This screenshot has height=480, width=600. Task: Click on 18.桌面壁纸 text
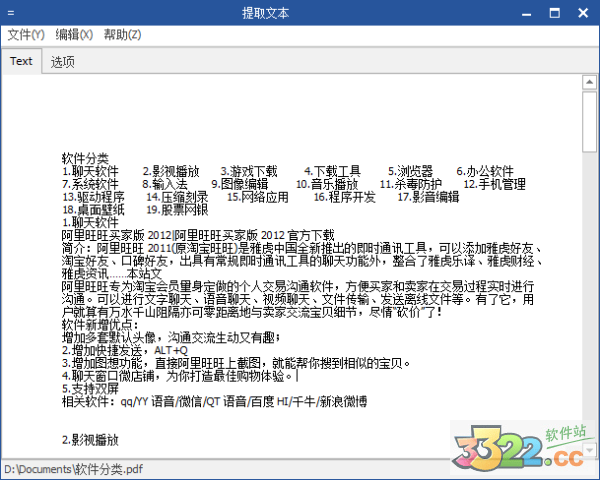click(x=93, y=209)
